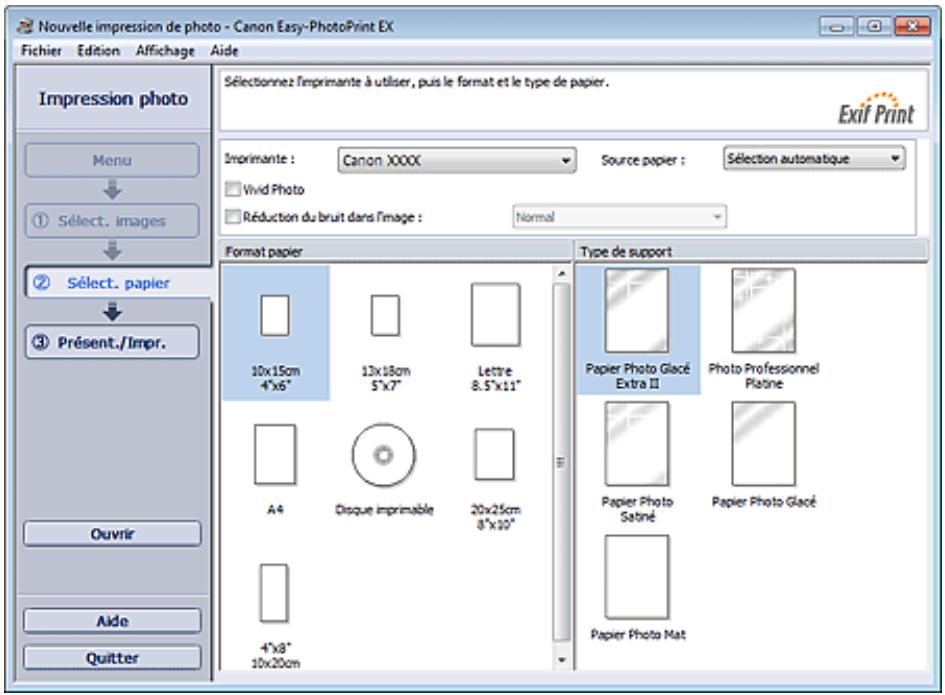Screen dimensions: 945x695
Task: Open the Edition menu
Action: point(98,51)
